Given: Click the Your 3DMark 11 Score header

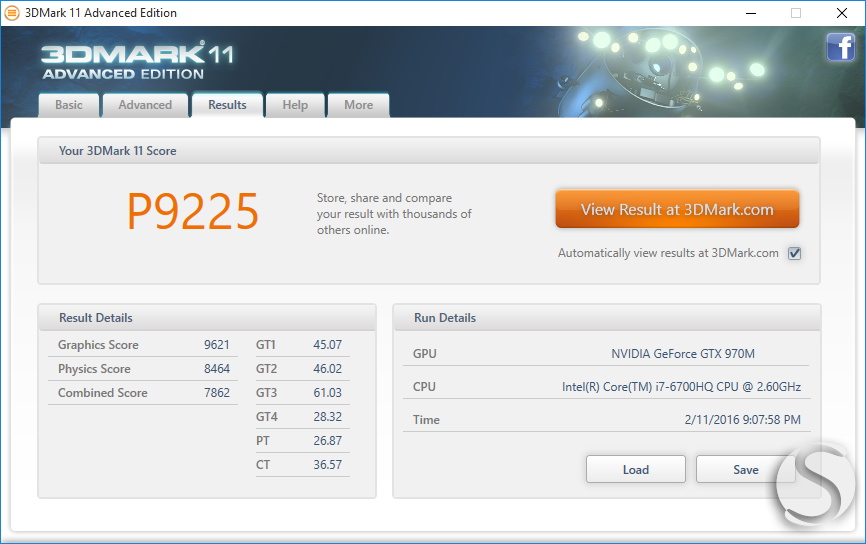Looking at the screenshot, I should [429, 151].
